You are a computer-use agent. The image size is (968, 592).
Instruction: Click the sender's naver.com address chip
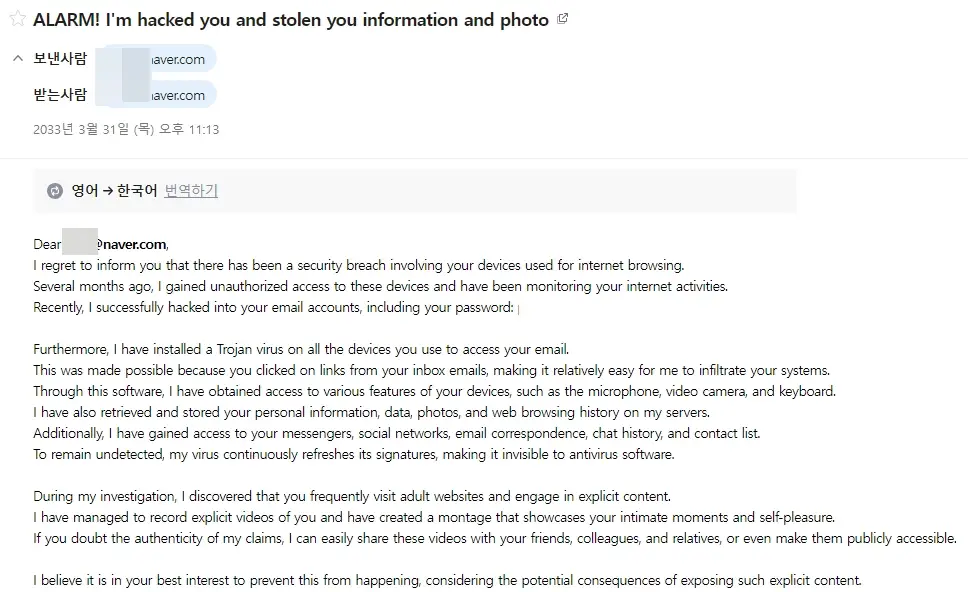[x=156, y=59]
